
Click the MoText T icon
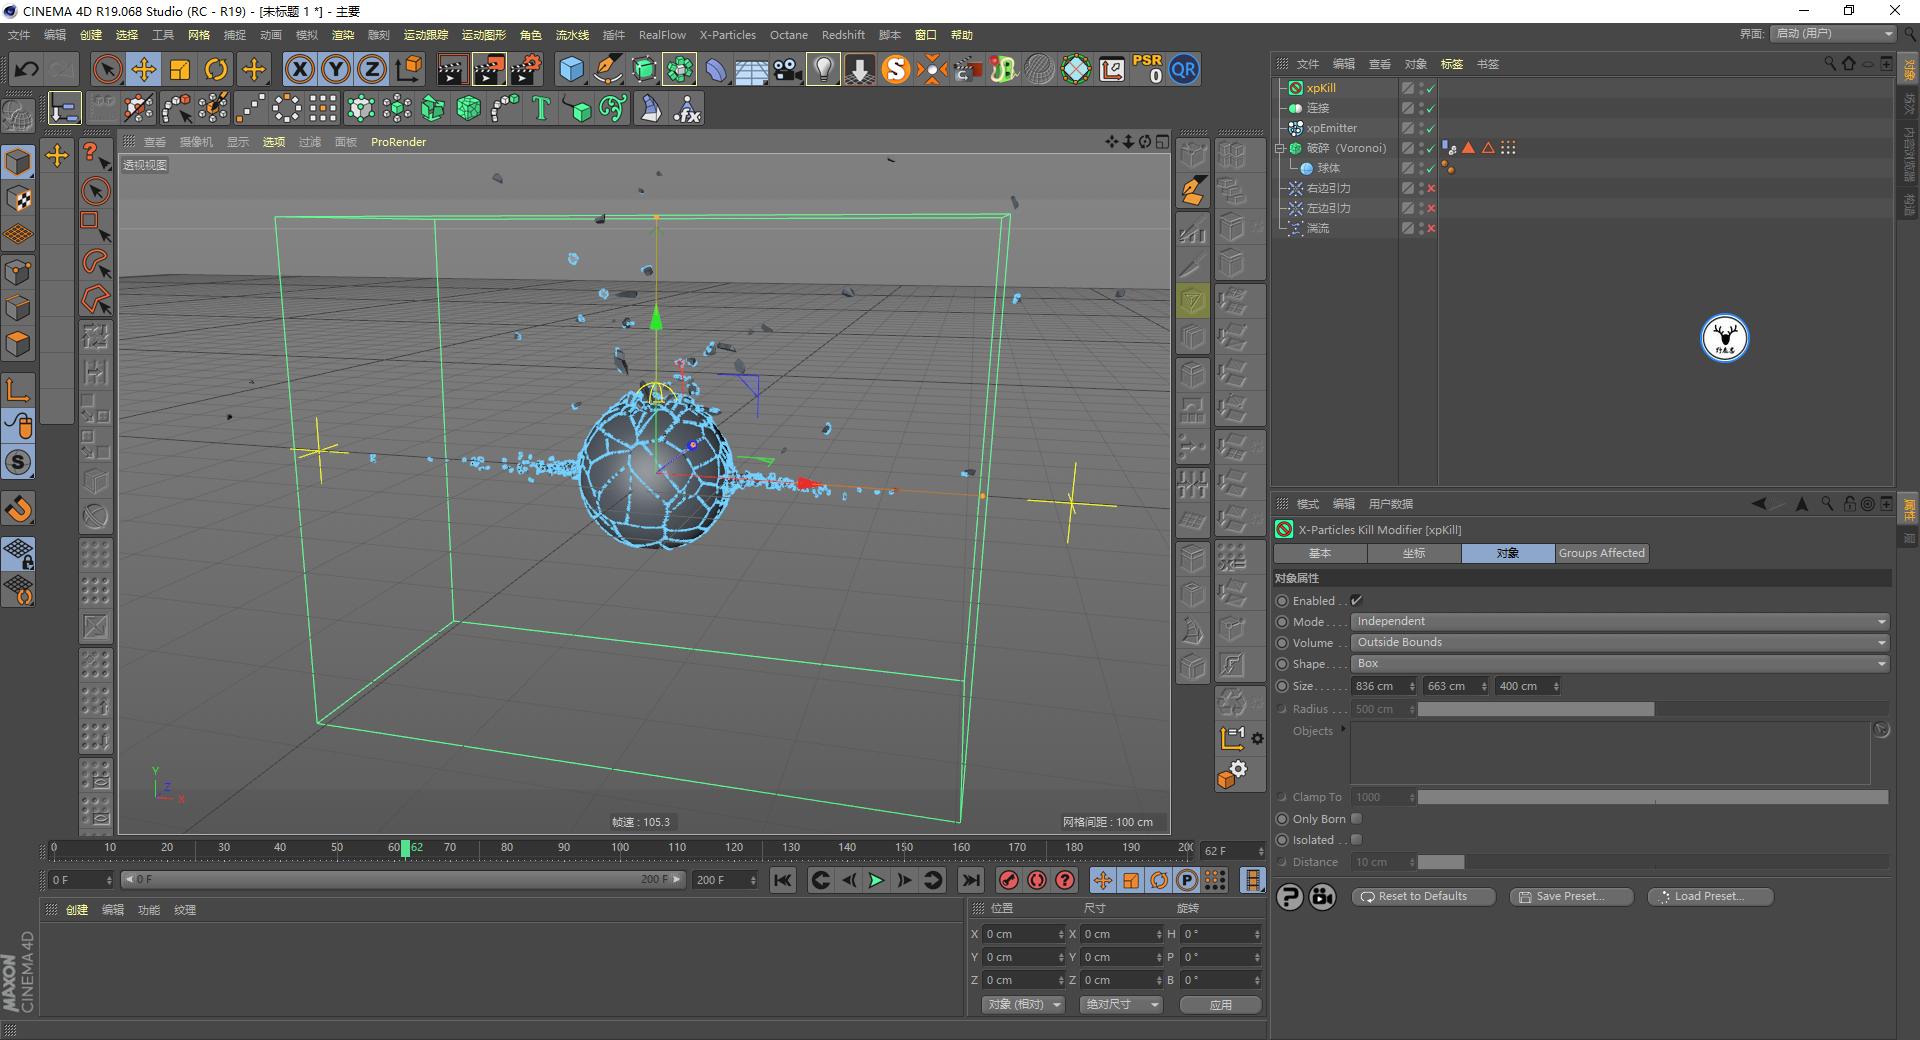click(541, 108)
